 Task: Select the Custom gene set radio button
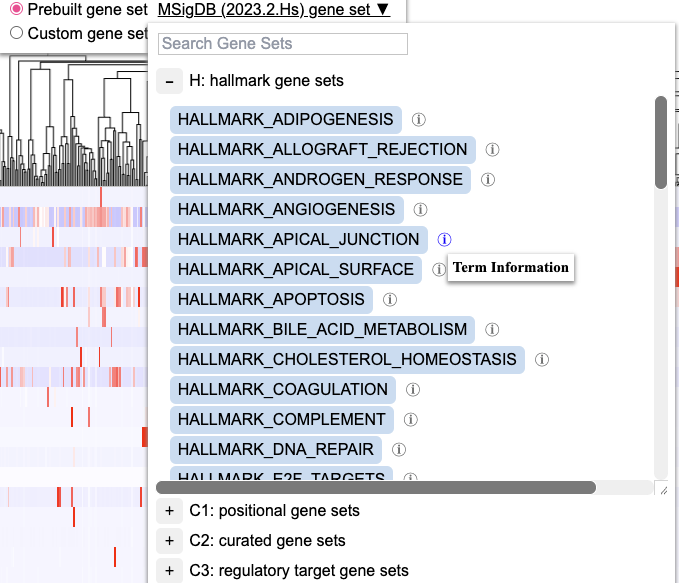click(x=16, y=33)
